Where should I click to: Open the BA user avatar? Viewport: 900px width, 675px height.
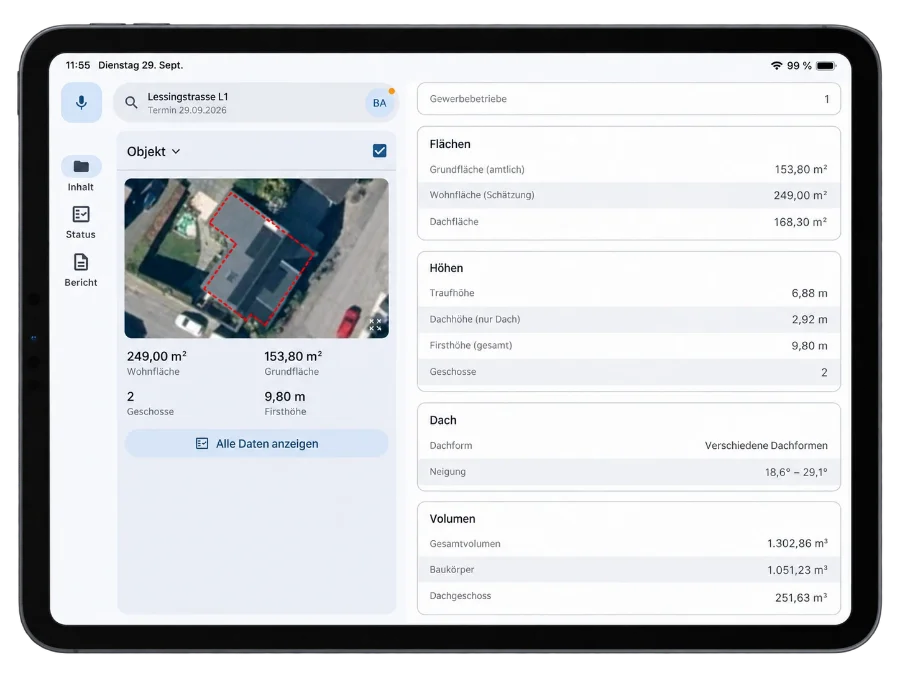tap(379, 103)
